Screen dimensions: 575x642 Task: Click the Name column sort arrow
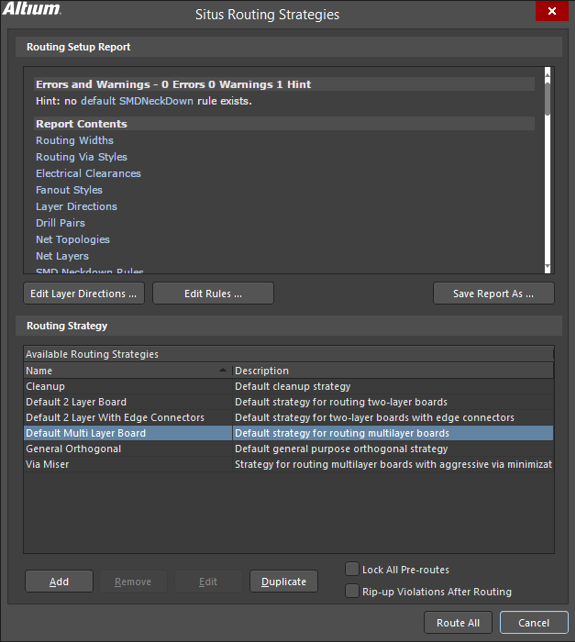coord(223,370)
